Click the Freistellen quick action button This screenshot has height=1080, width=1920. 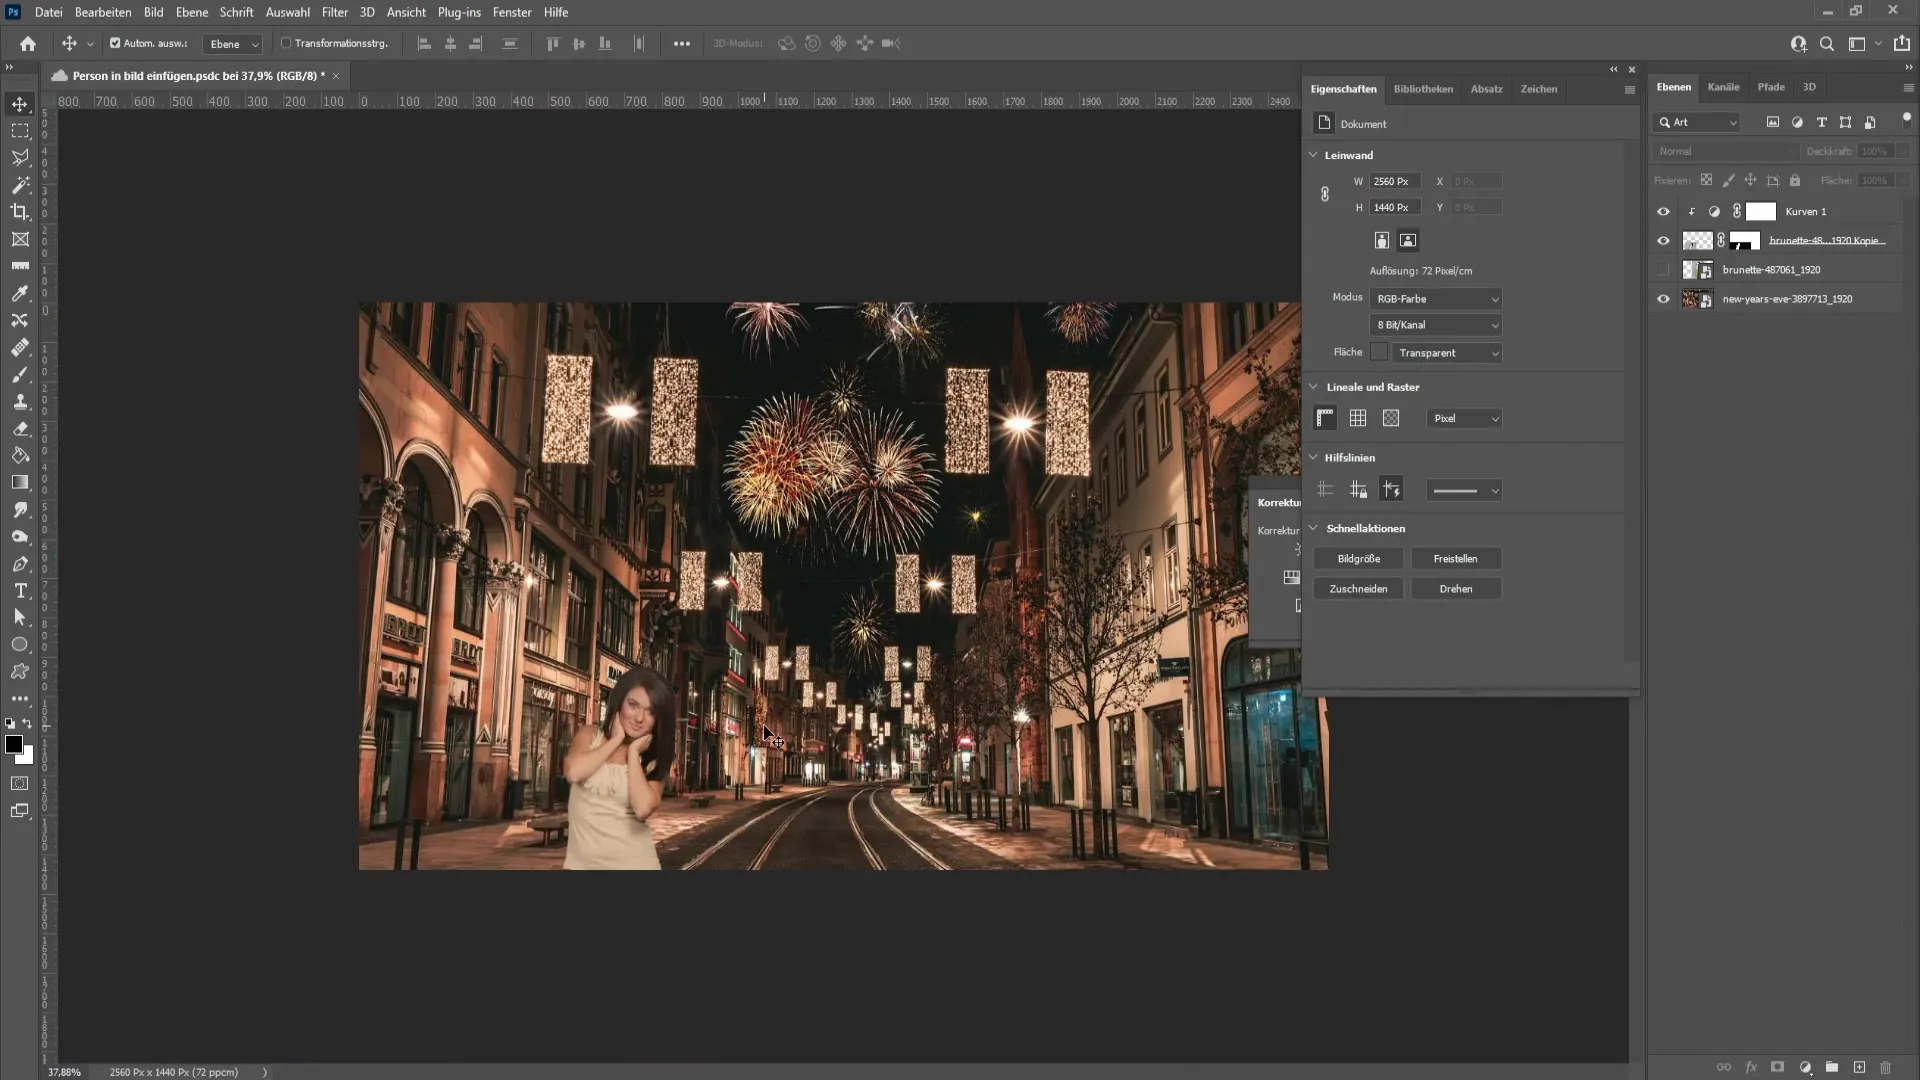tap(1456, 558)
